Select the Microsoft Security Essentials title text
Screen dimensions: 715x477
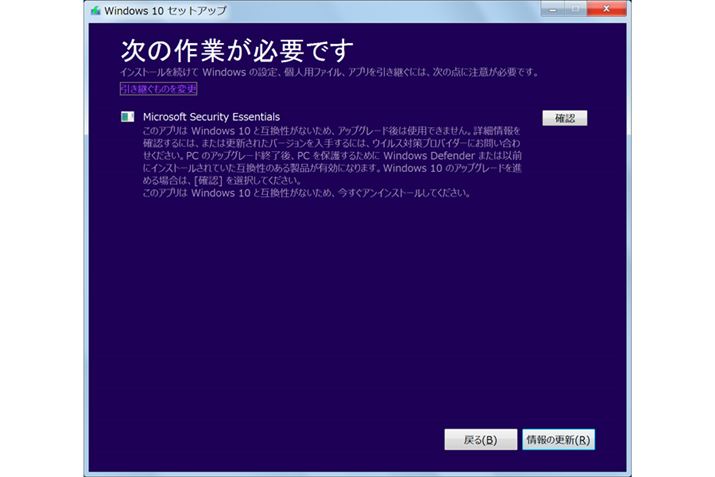[x=212, y=117]
